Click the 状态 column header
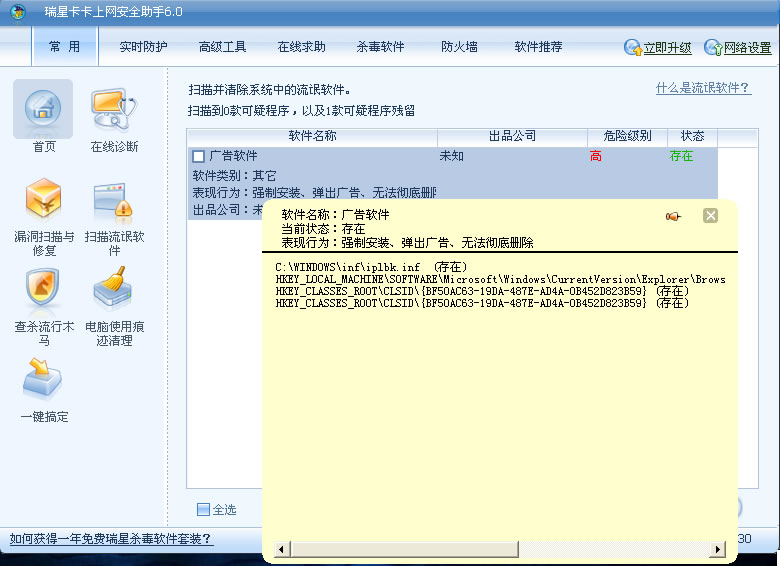This screenshot has width=780, height=566. pos(692,136)
